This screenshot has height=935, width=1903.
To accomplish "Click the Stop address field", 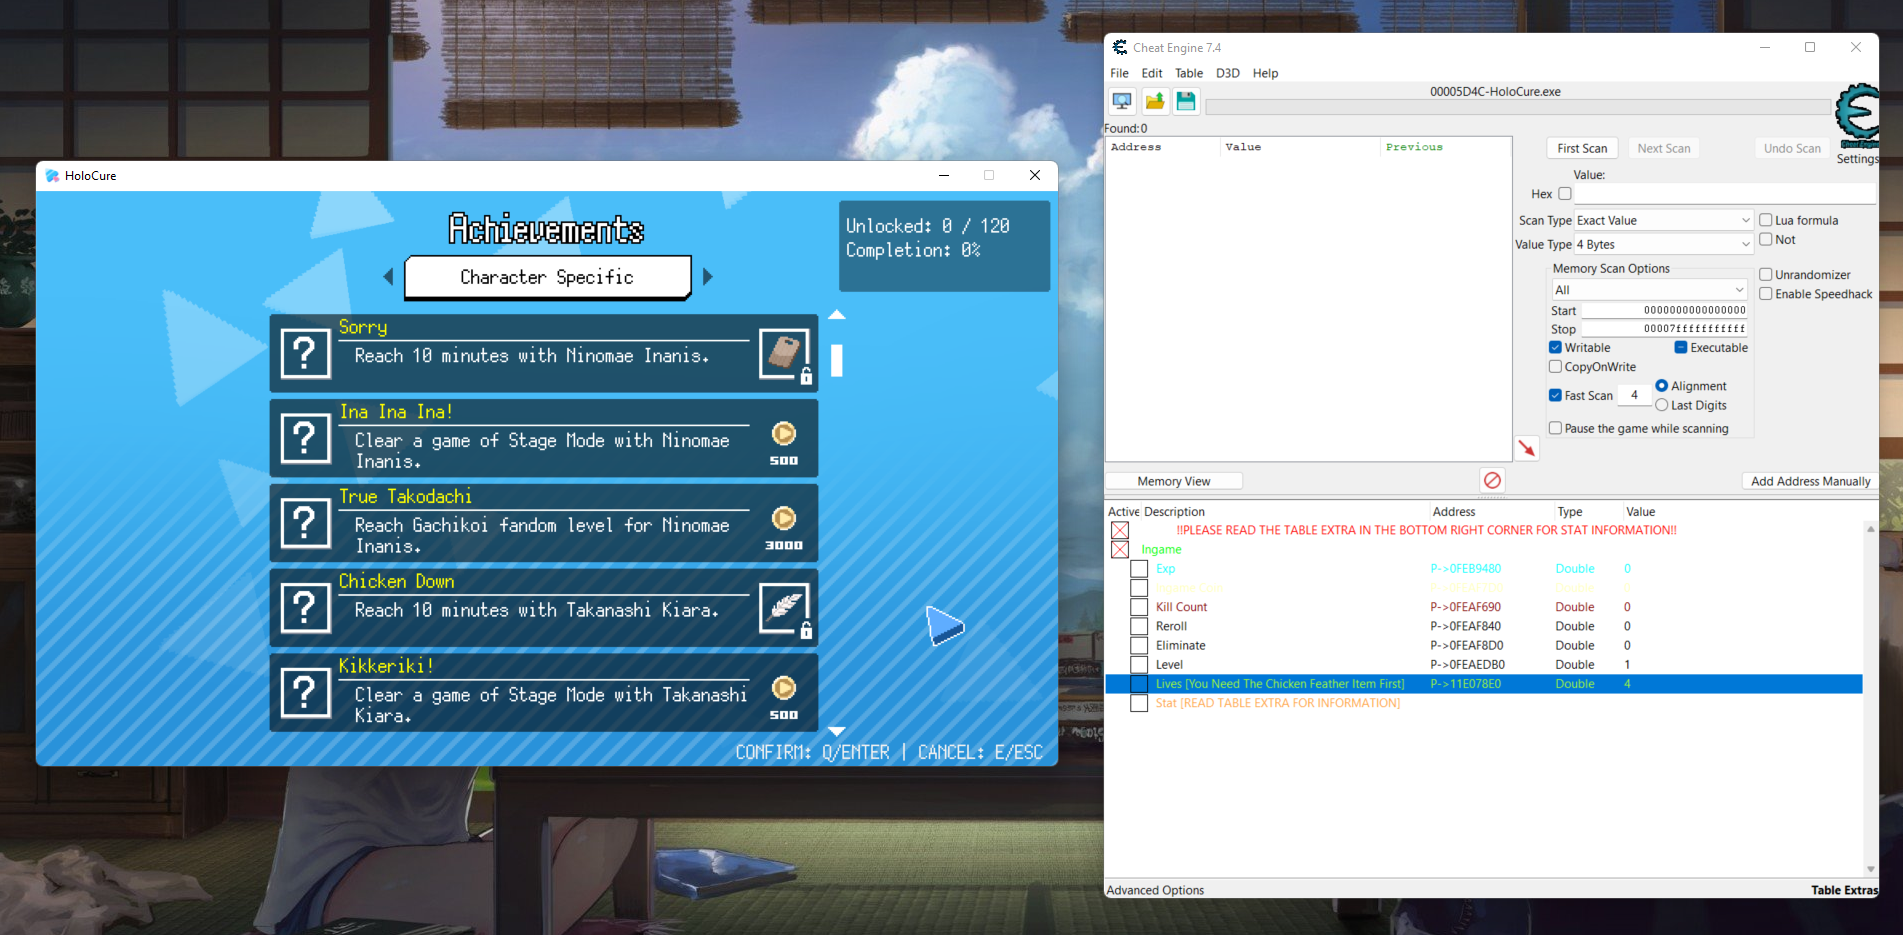I will (x=1664, y=328).
